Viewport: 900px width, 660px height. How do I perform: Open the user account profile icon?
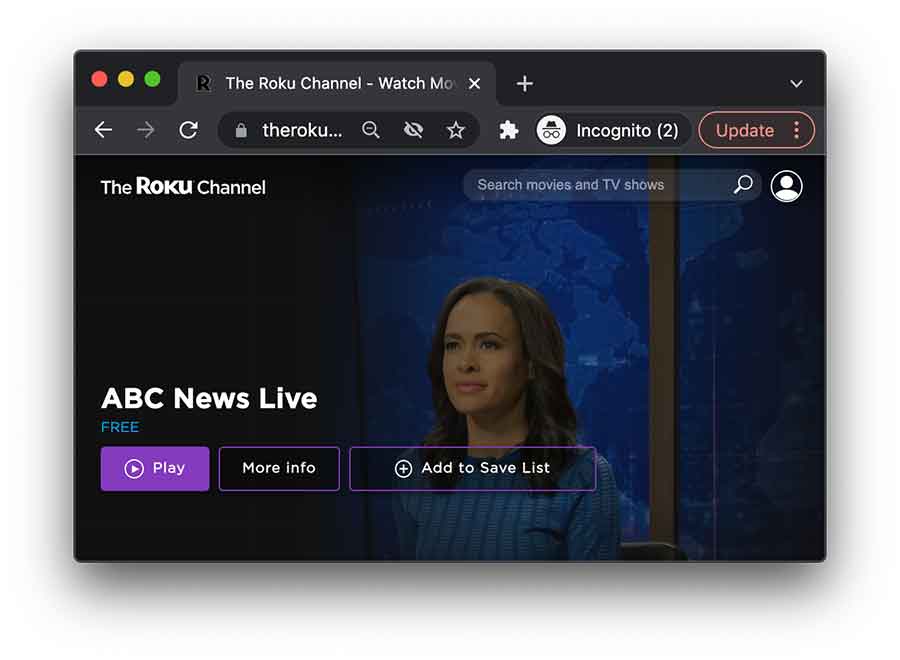click(786, 185)
